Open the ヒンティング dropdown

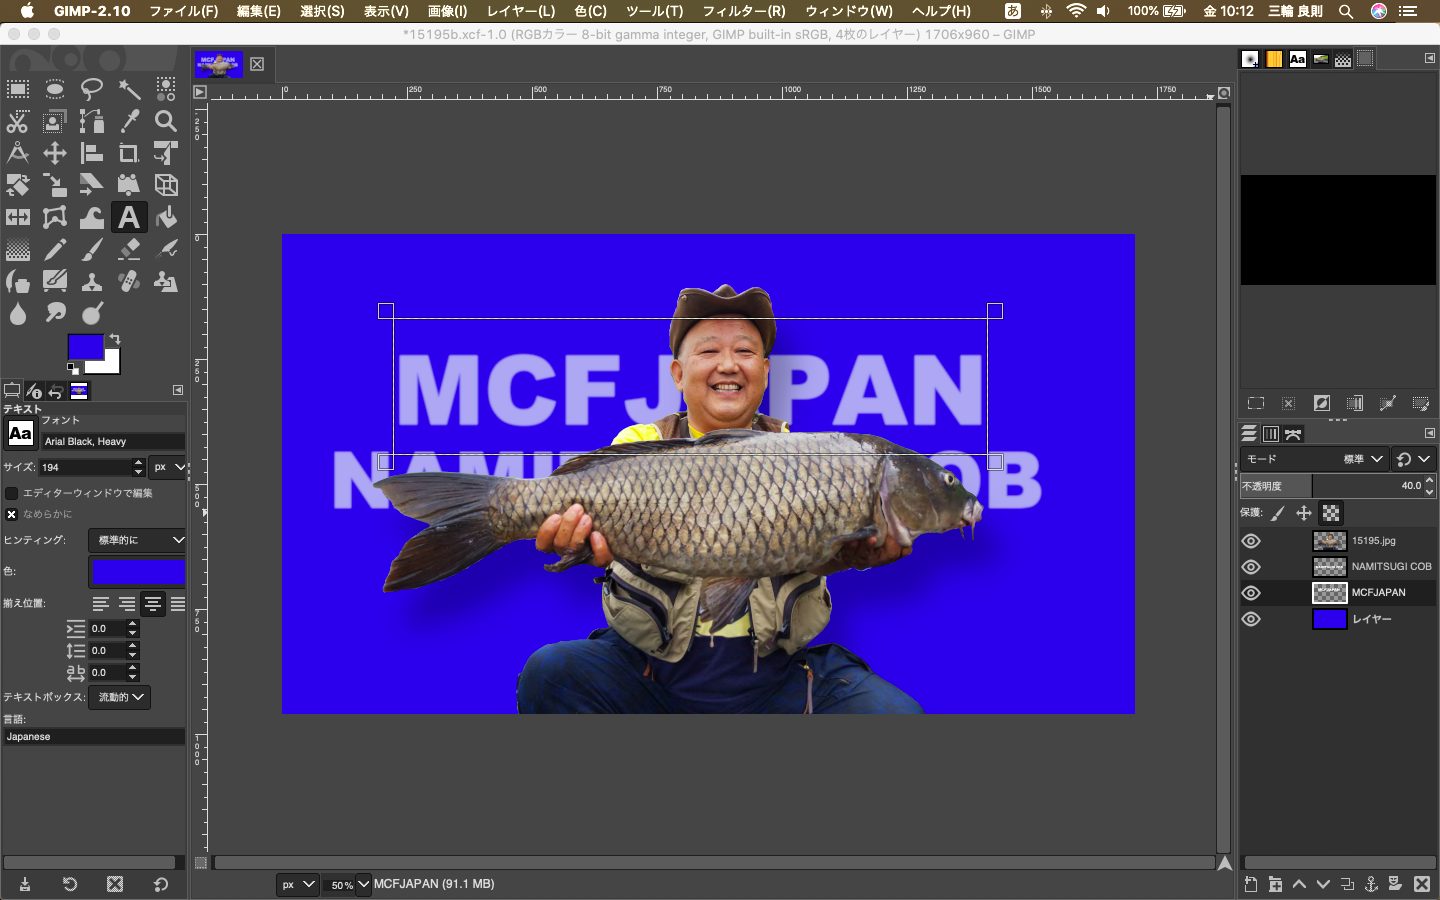coord(138,540)
